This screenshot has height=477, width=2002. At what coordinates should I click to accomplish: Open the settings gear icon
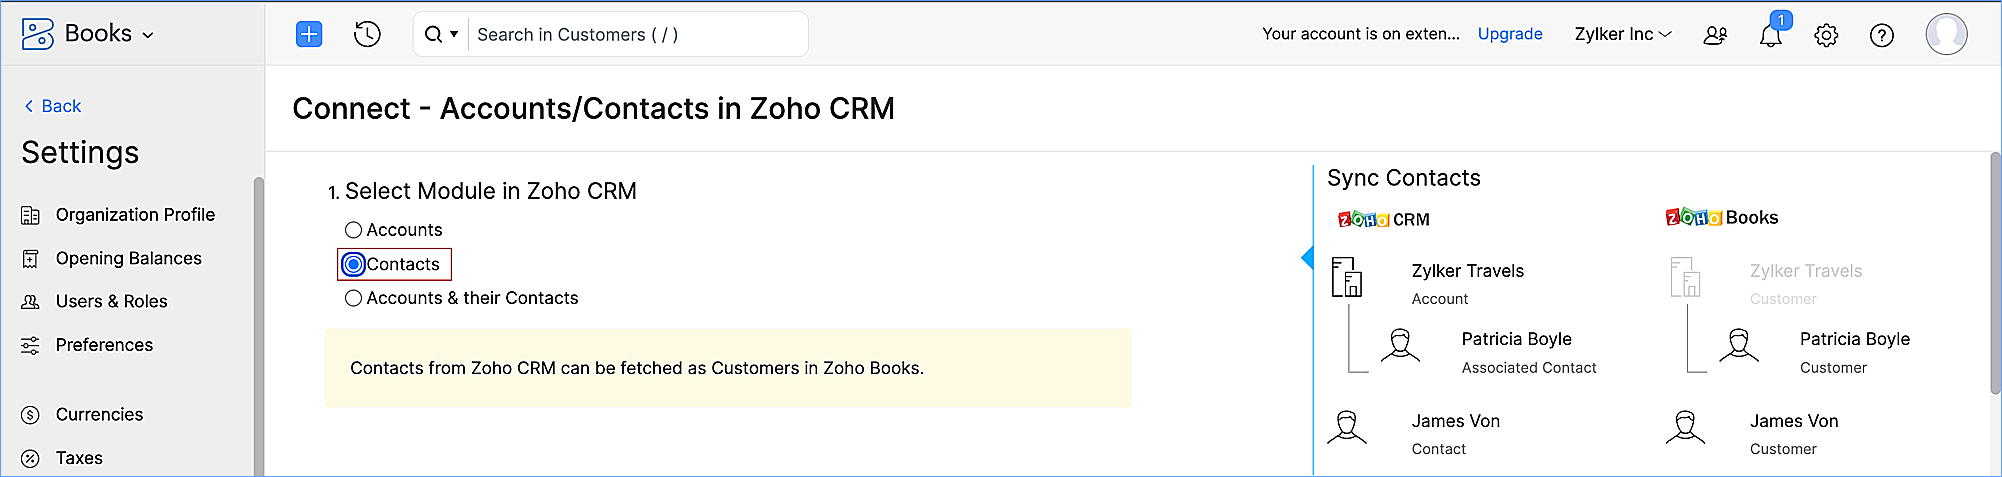tap(1826, 36)
